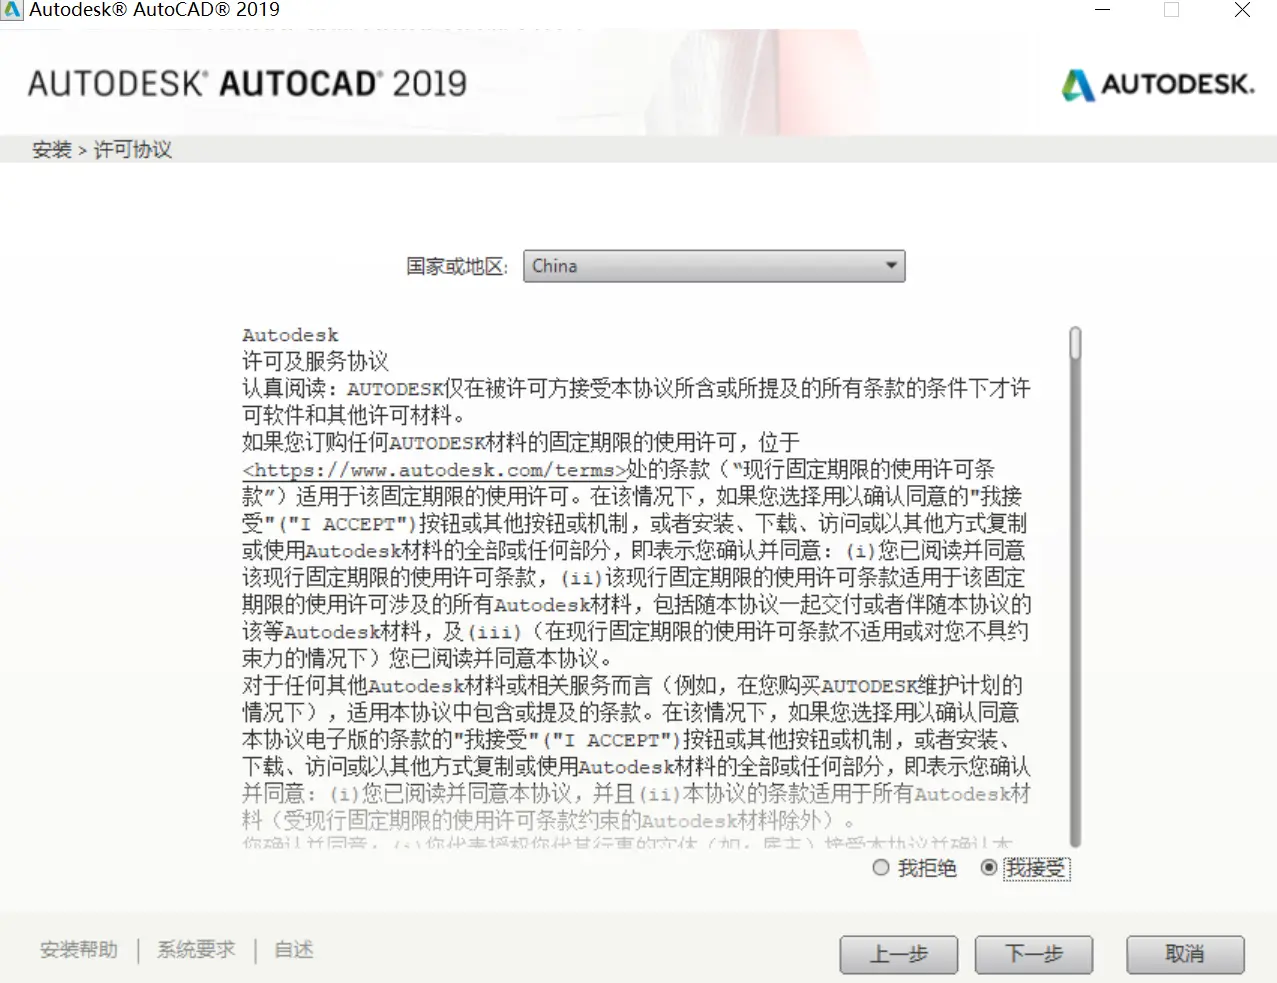Open the 自述 link
1277x983 pixels.
pyautogui.click(x=294, y=950)
